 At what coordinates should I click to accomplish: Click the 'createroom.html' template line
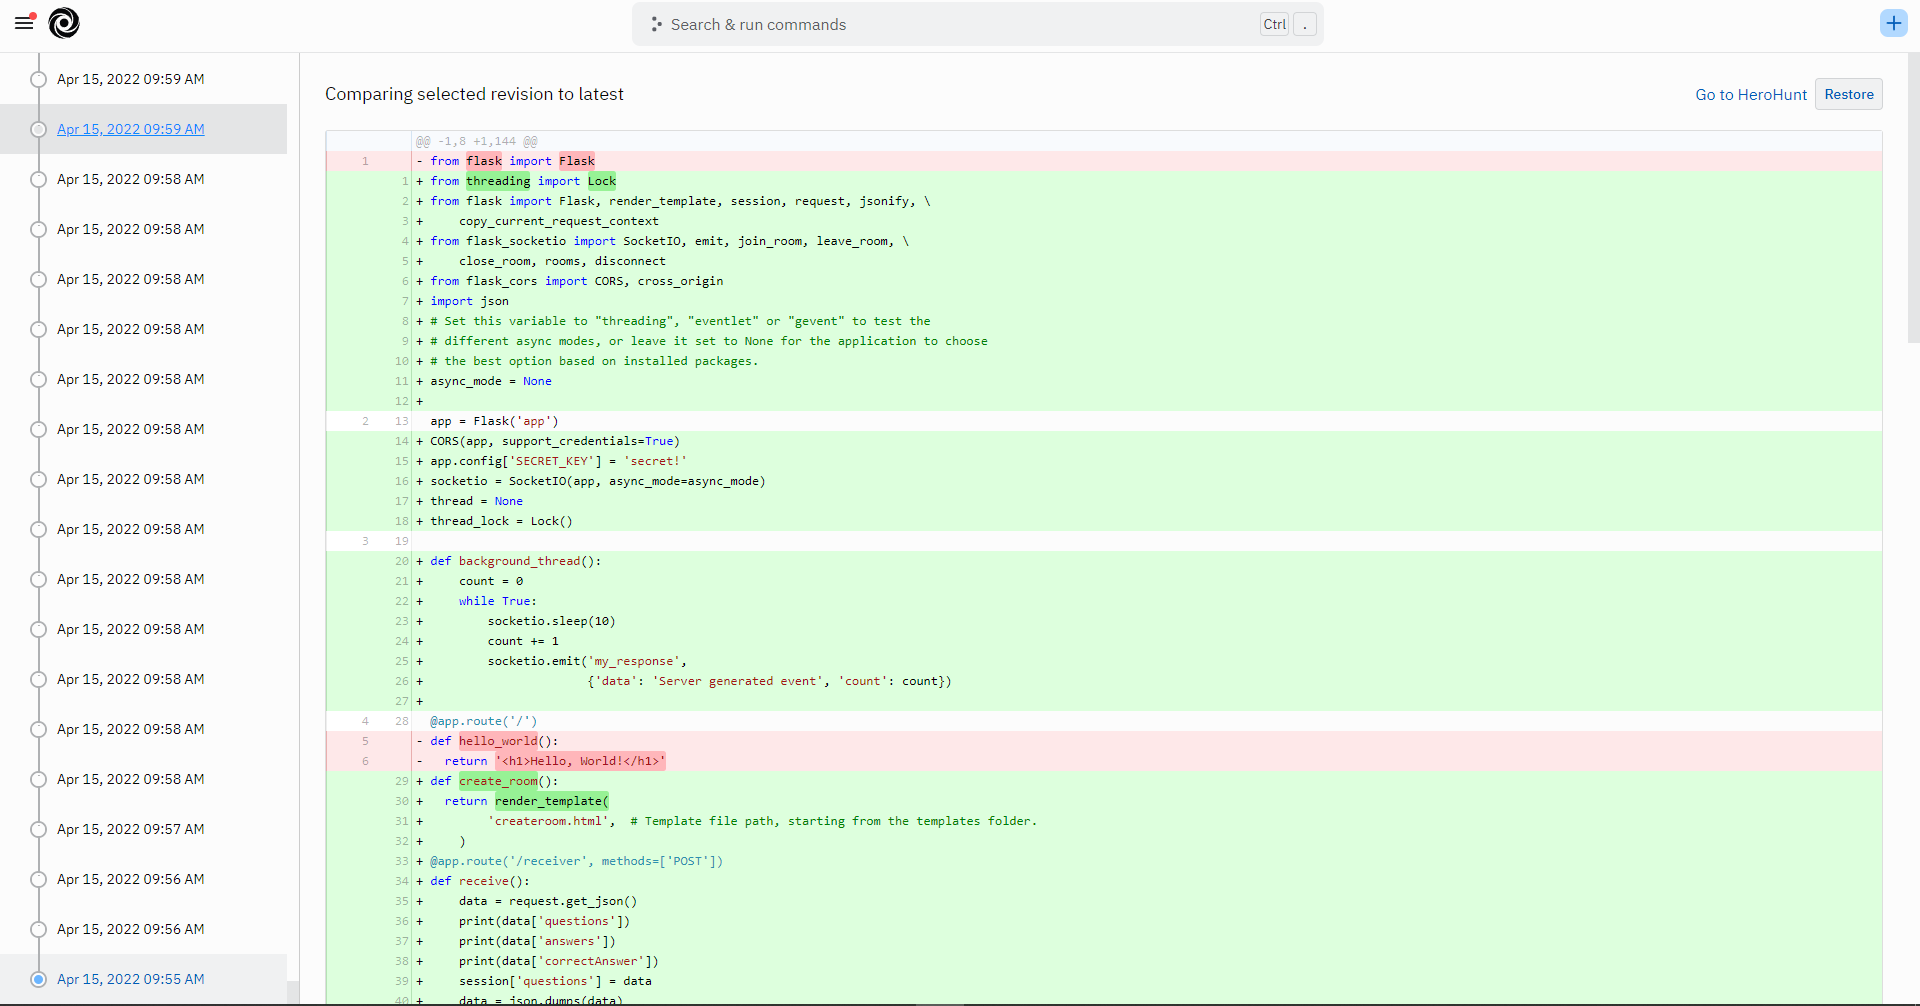(x=1104, y=821)
